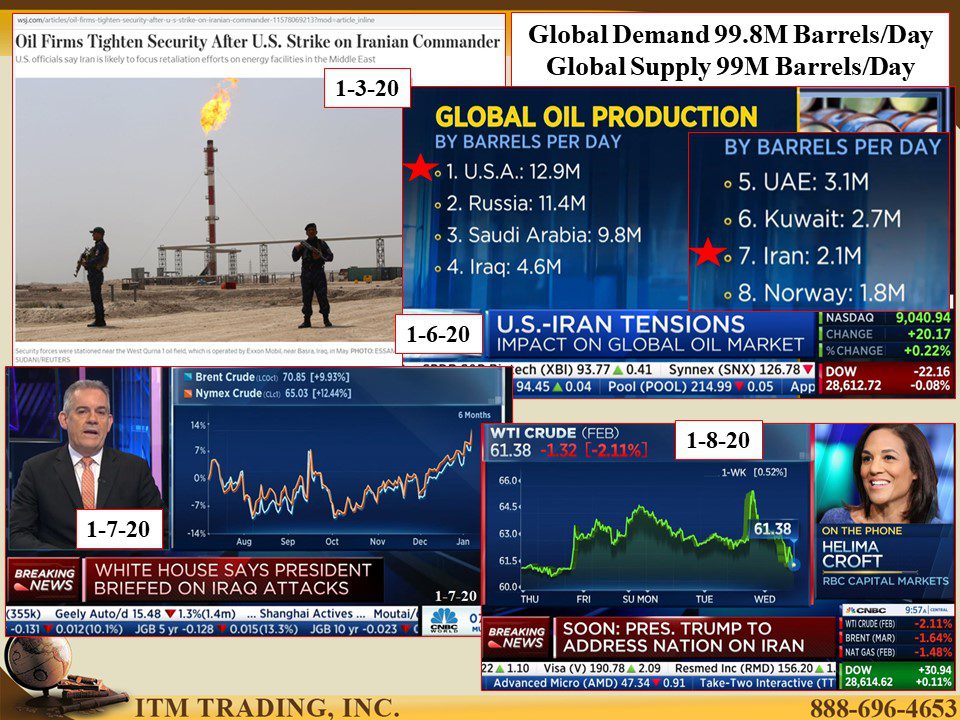Click the Pool (POOL) 214.99 ticker
Viewport: 960px width, 720px height.
(x=692, y=386)
